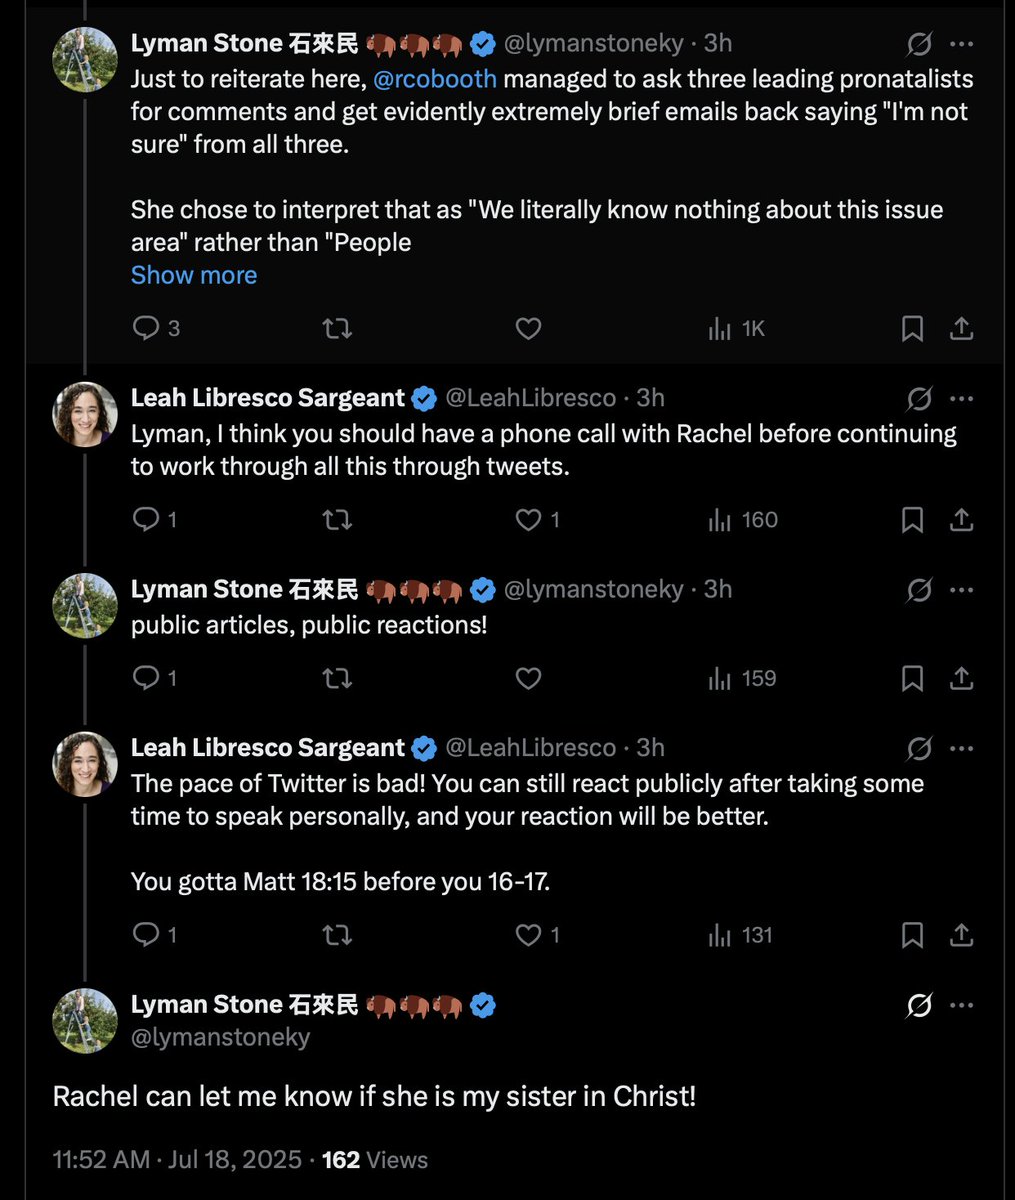View analytics showing 160 views
Image resolution: width=1015 pixels, height=1200 pixels.
pyautogui.click(x=743, y=520)
